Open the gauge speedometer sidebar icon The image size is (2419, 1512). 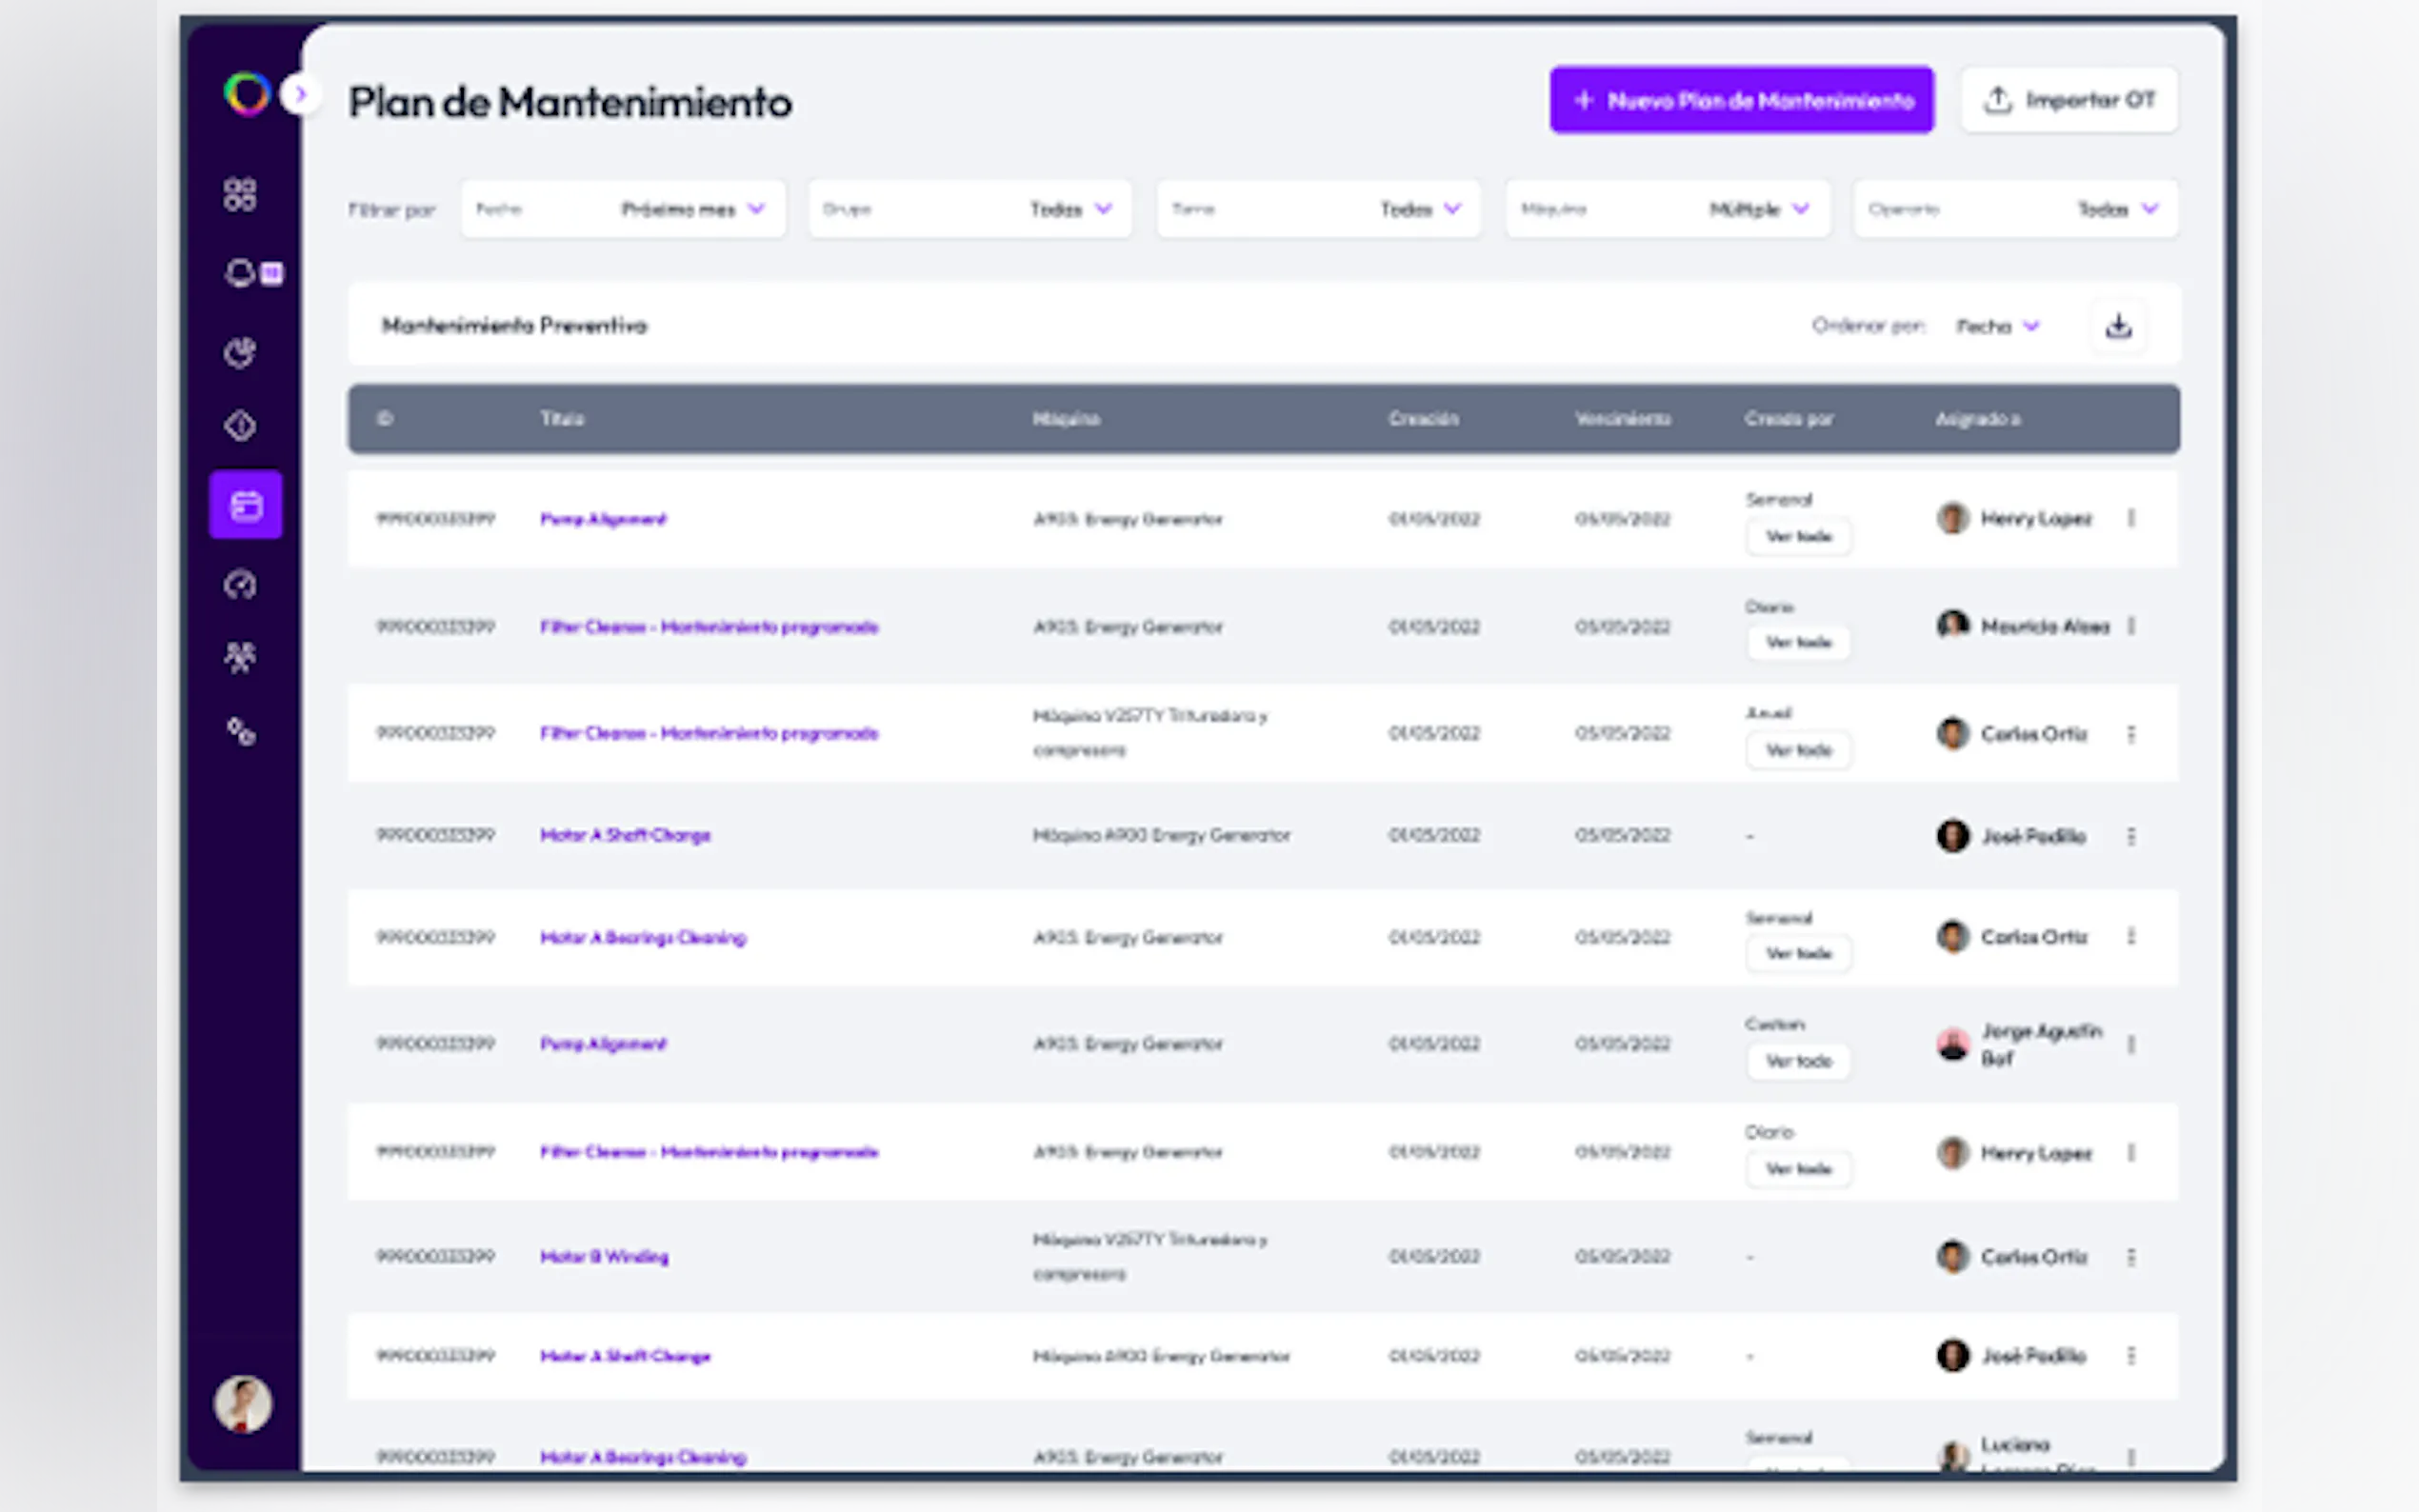point(240,584)
